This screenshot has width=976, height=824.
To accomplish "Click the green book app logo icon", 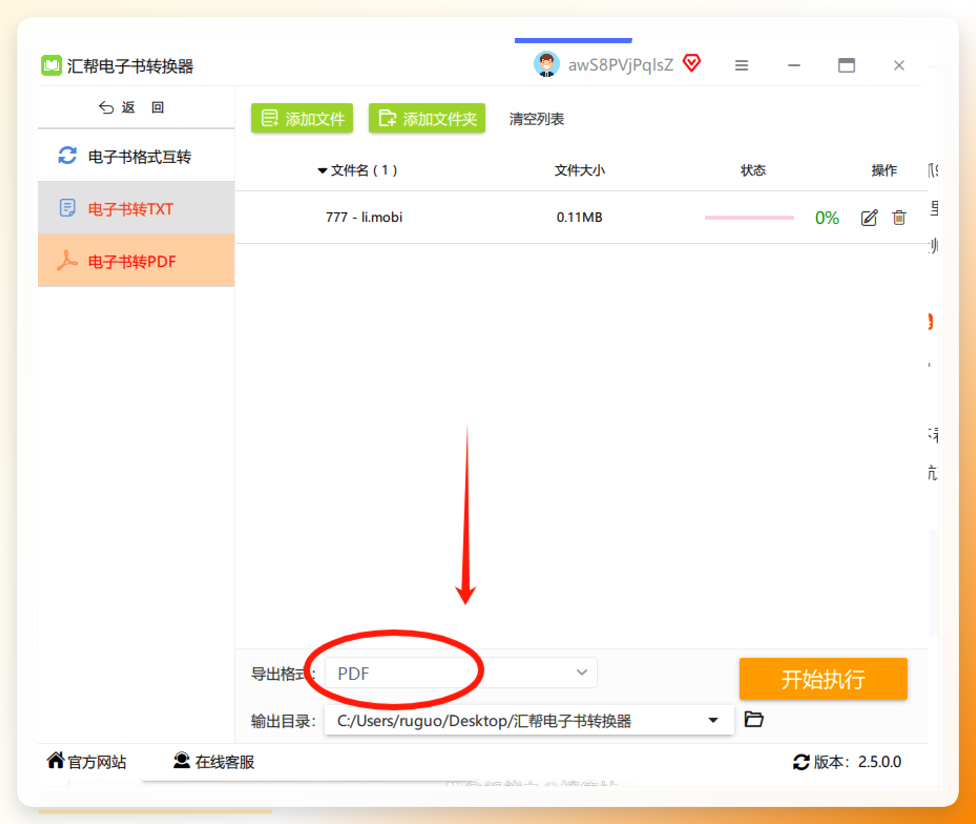I will (x=51, y=65).
